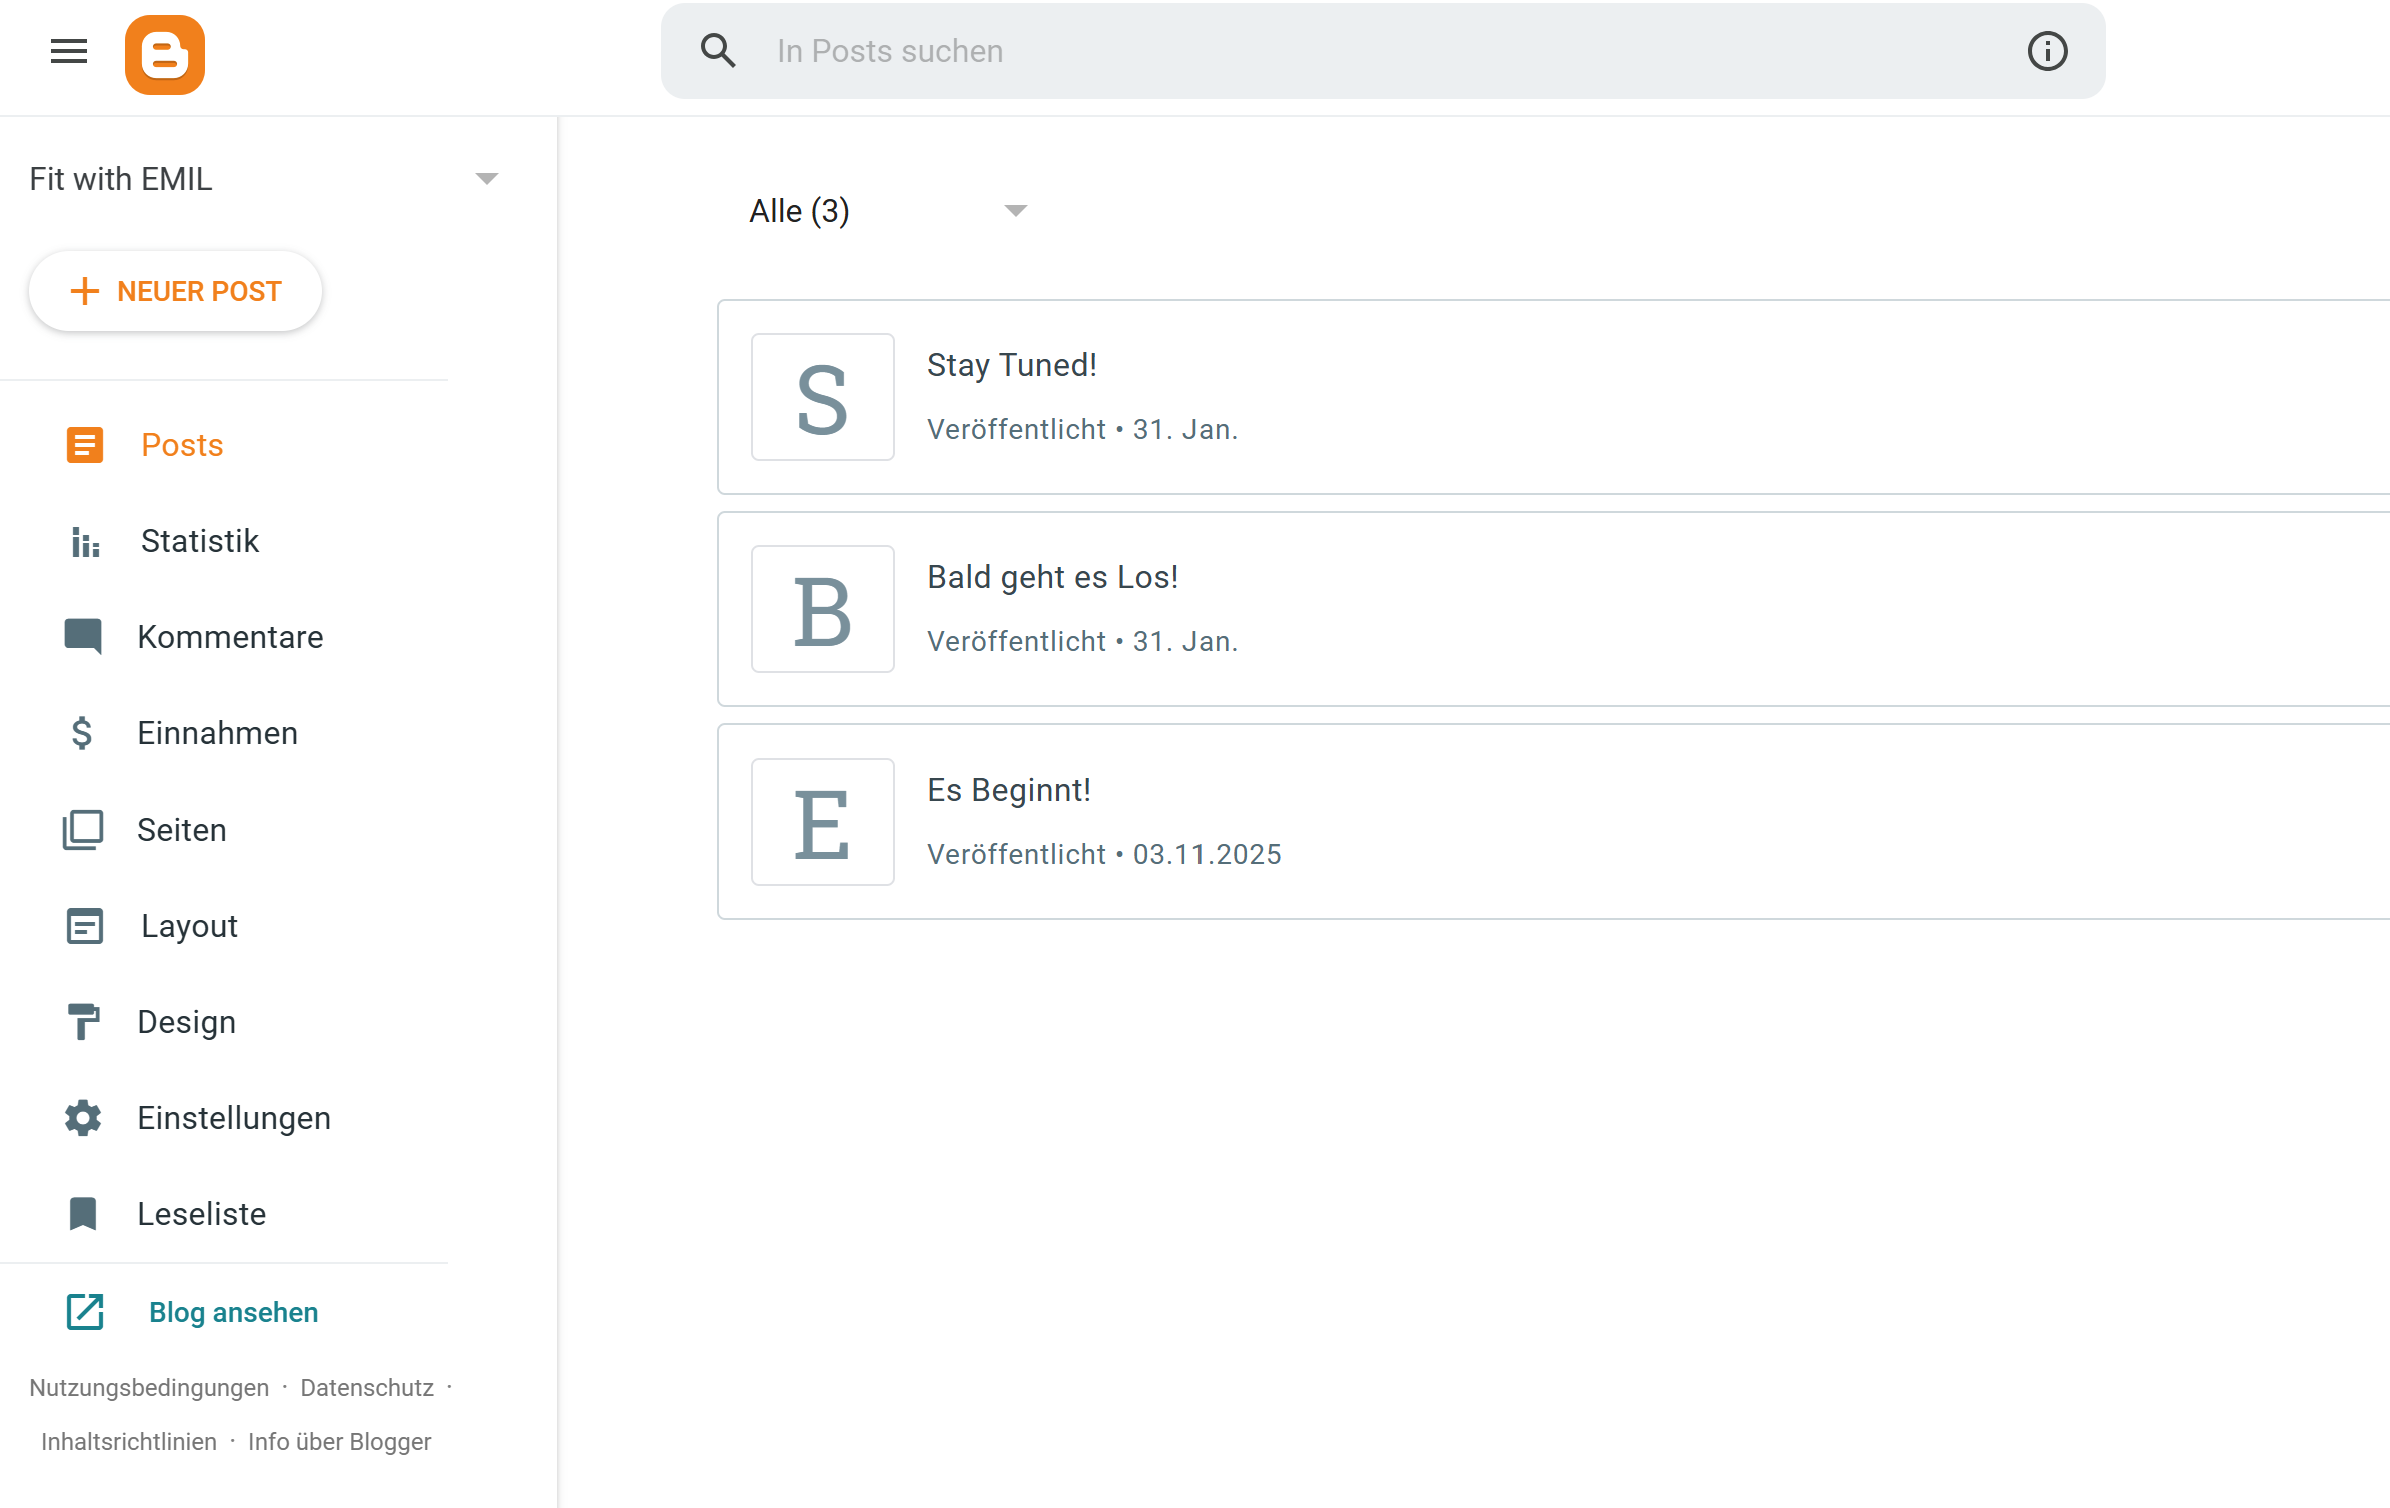Open the Alle (3) filter dropdown
The width and height of the screenshot is (2390, 1508).
pyautogui.click(x=1015, y=211)
